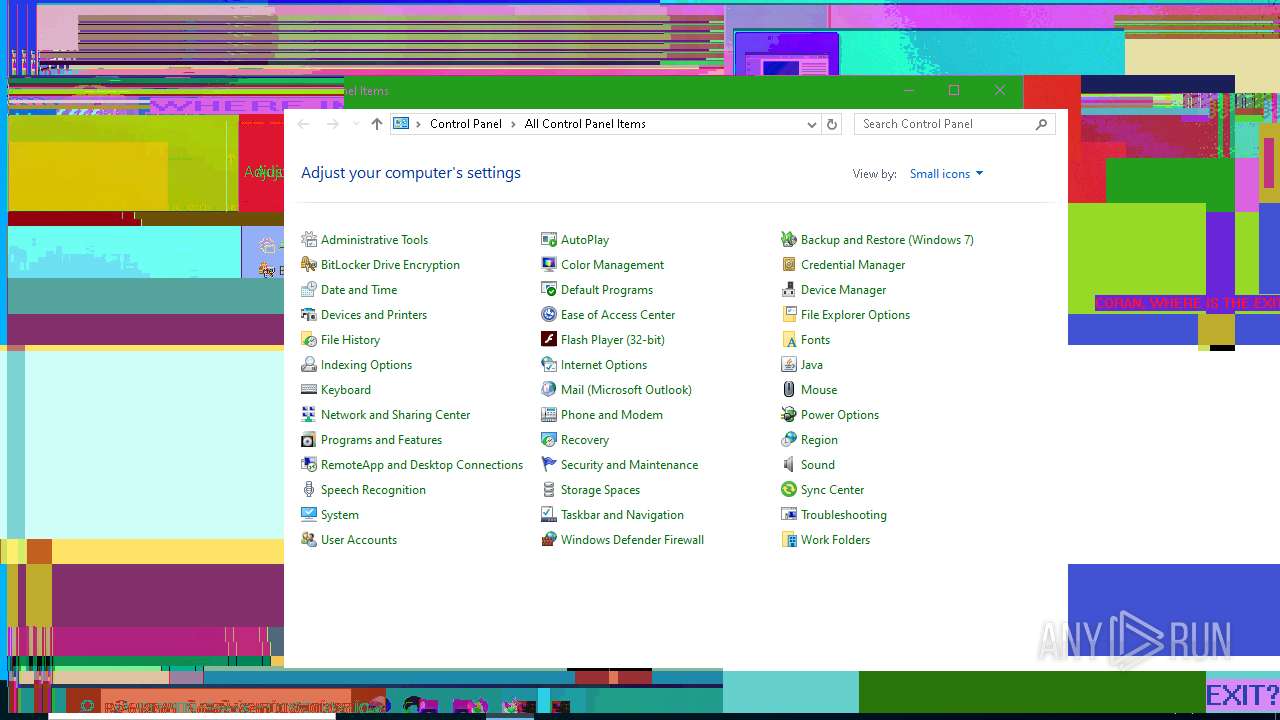The width and height of the screenshot is (1280, 720).
Task: Click the Forward navigation arrow
Action: pos(333,124)
